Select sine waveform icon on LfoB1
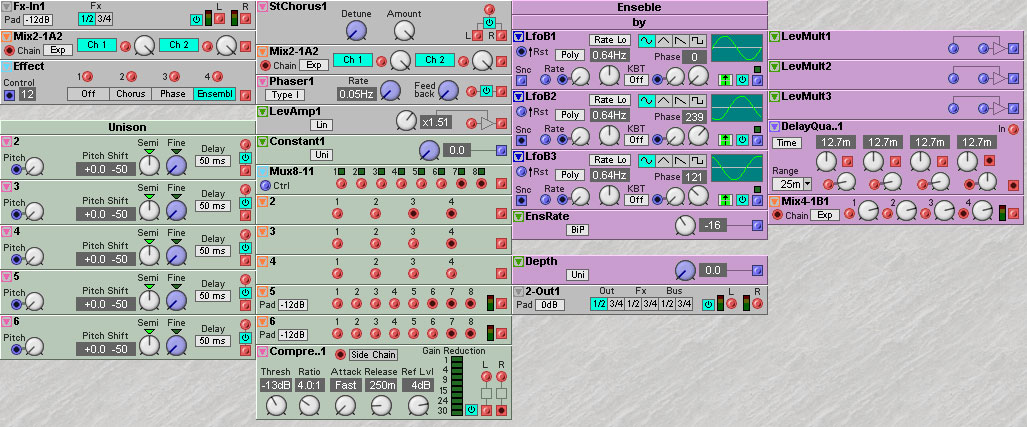The width and height of the screenshot is (1027, 427). pyautogui.click(x=646, y=38)
